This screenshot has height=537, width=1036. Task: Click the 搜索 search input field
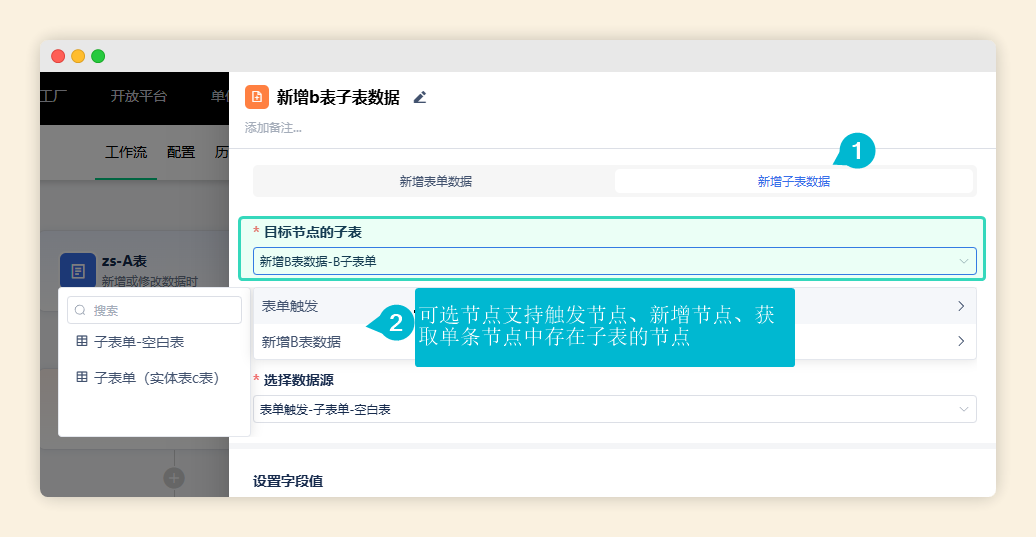154,310
